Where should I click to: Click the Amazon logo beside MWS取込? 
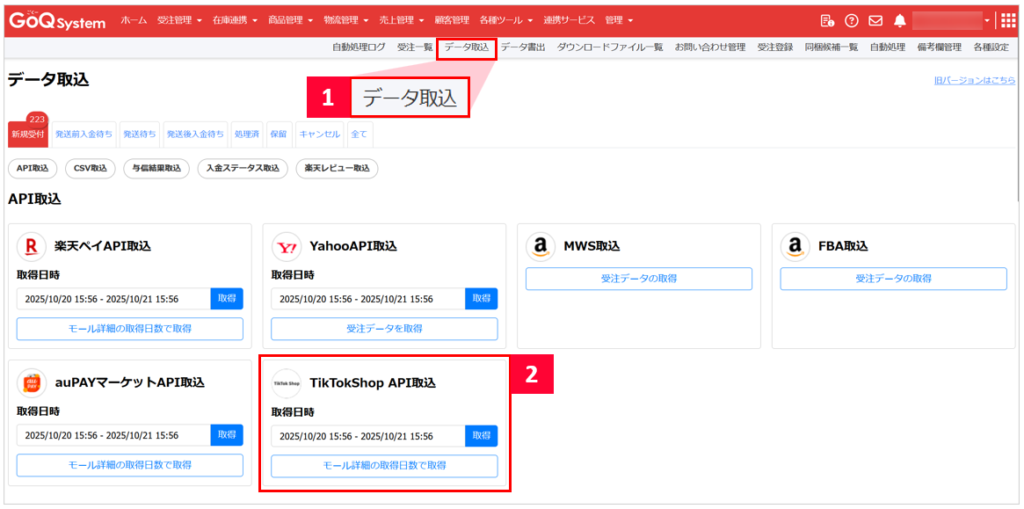tap(541, 246)
